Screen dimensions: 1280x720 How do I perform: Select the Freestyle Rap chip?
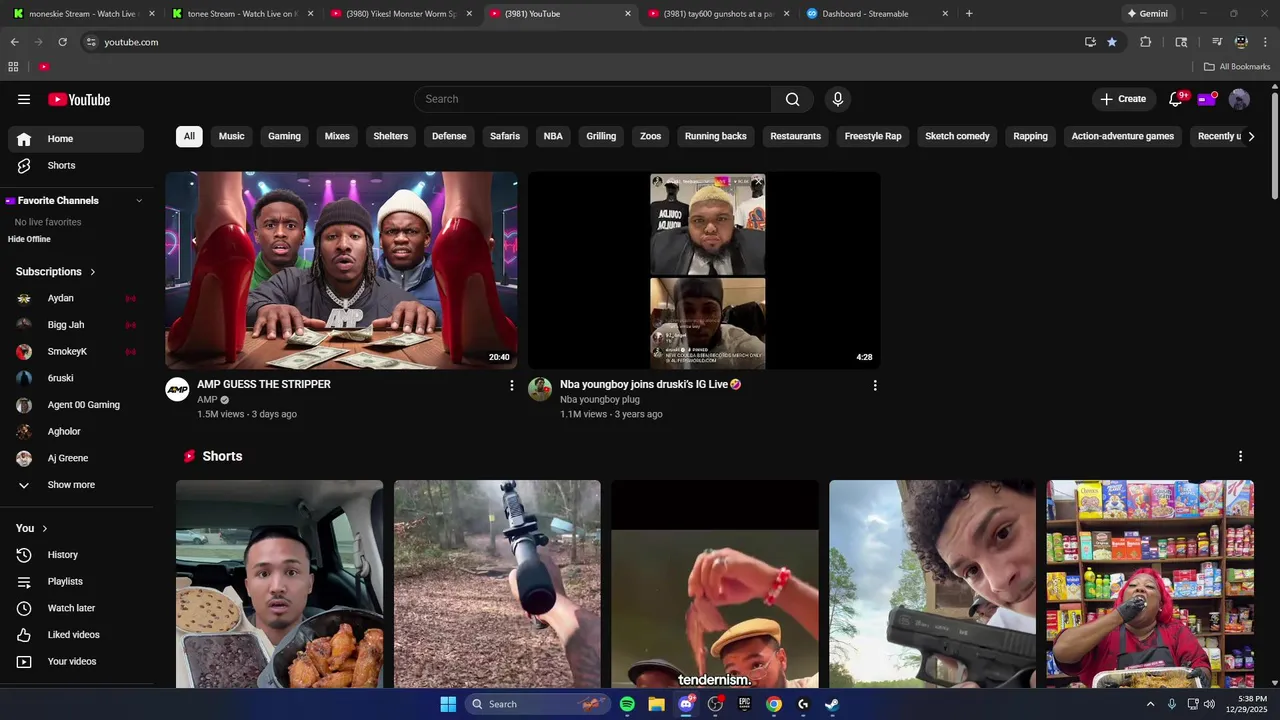(872, 136)
